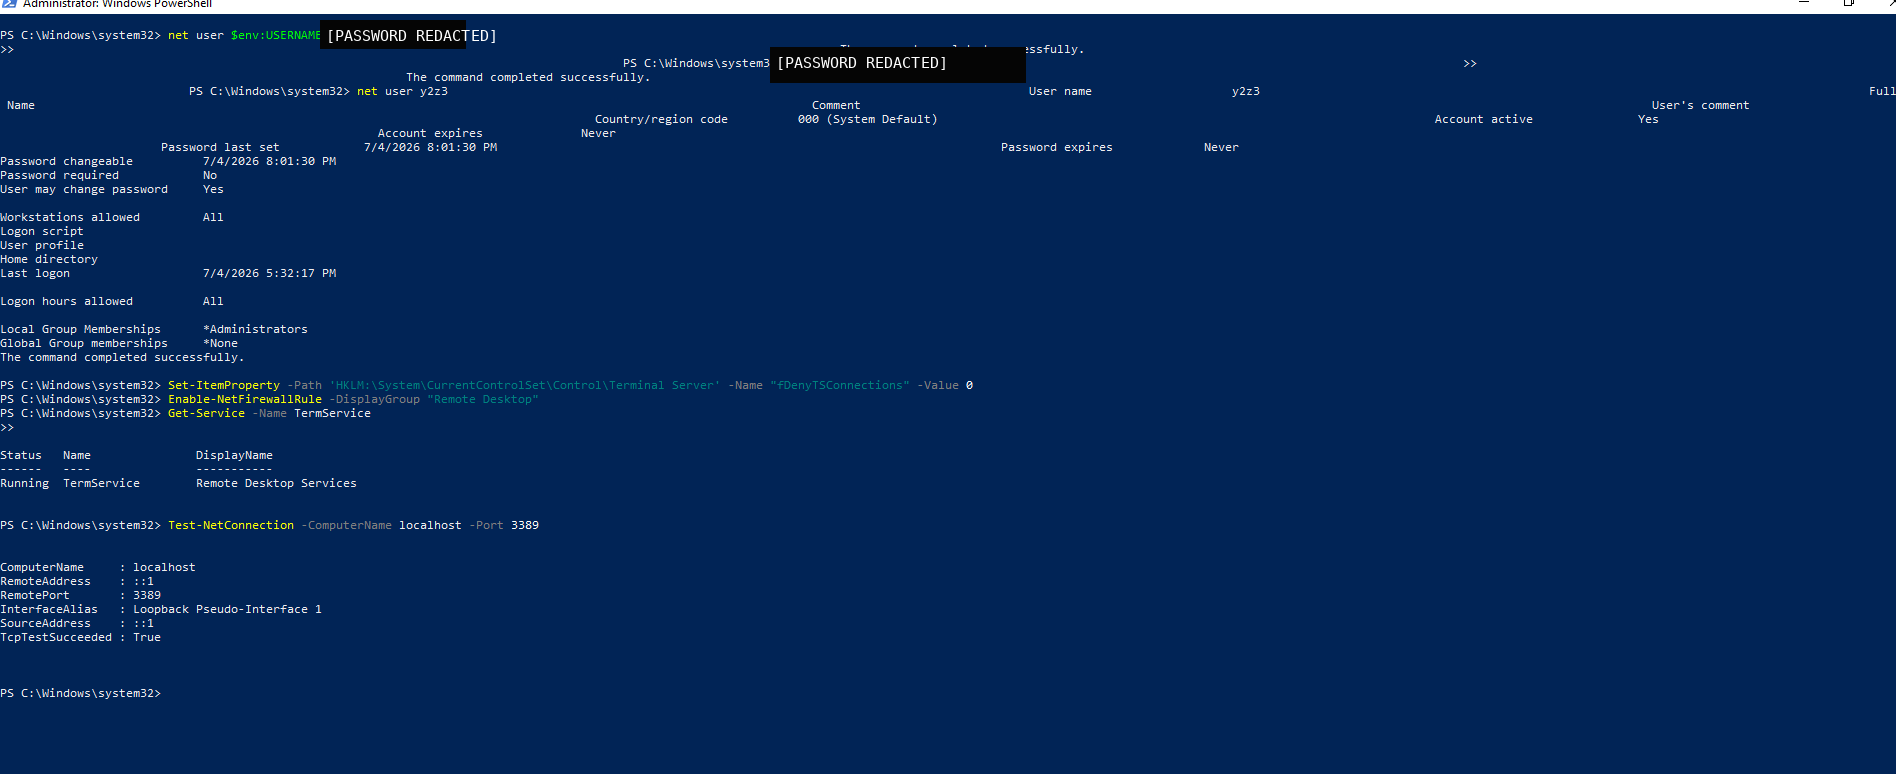Open the PowerShell window system menu icon
Image resolution: width=1896 pixels, height=774 pixels.
8,4
